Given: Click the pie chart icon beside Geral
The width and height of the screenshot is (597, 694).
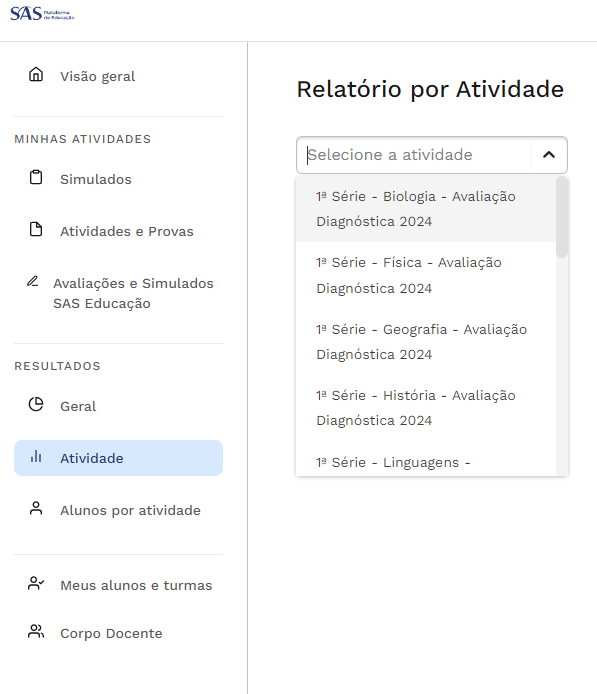Looking at the screenshot, I should (36, 404).
